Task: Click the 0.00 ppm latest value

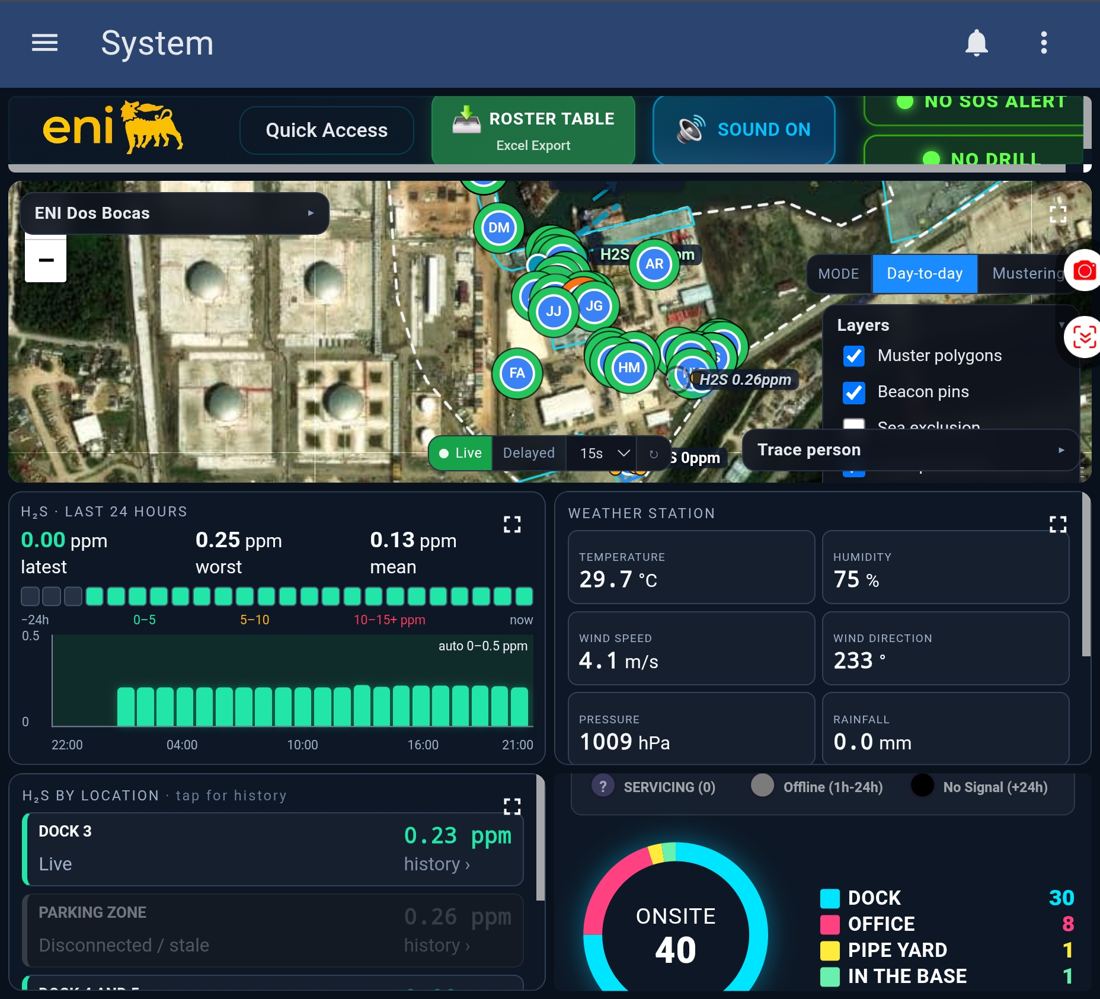Action: pos(64,540)
